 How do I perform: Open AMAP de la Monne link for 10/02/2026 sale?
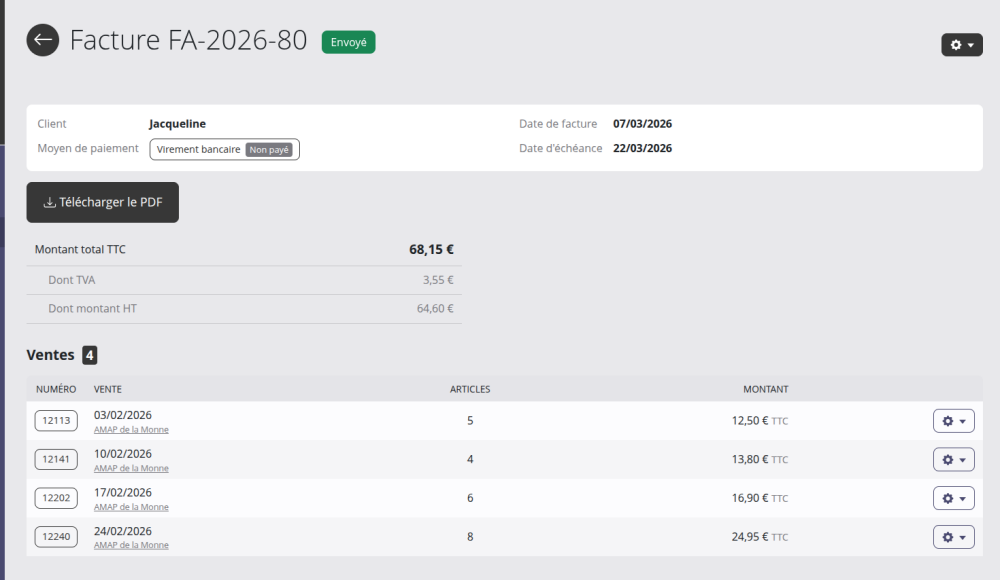pos(131,468)
